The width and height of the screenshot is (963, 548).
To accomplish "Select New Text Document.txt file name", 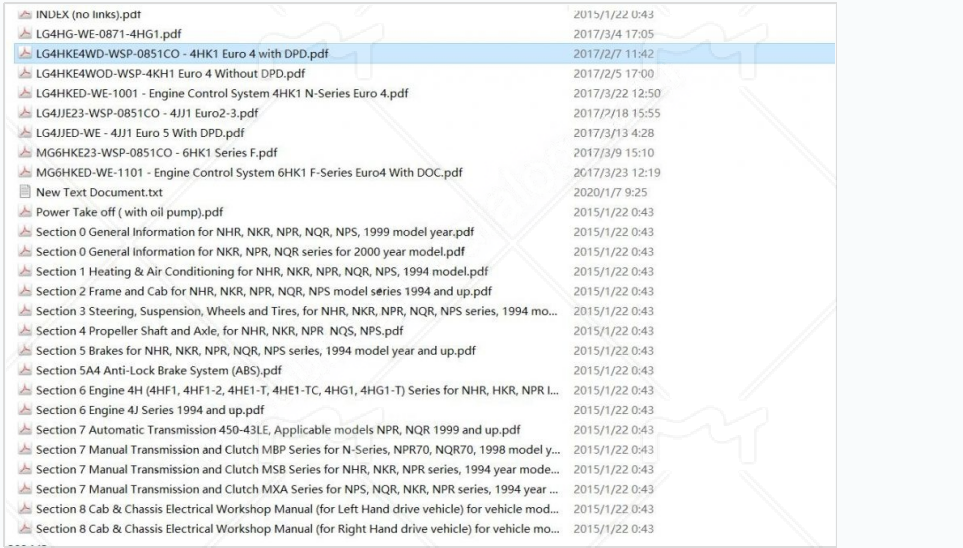I will (99, 192).
